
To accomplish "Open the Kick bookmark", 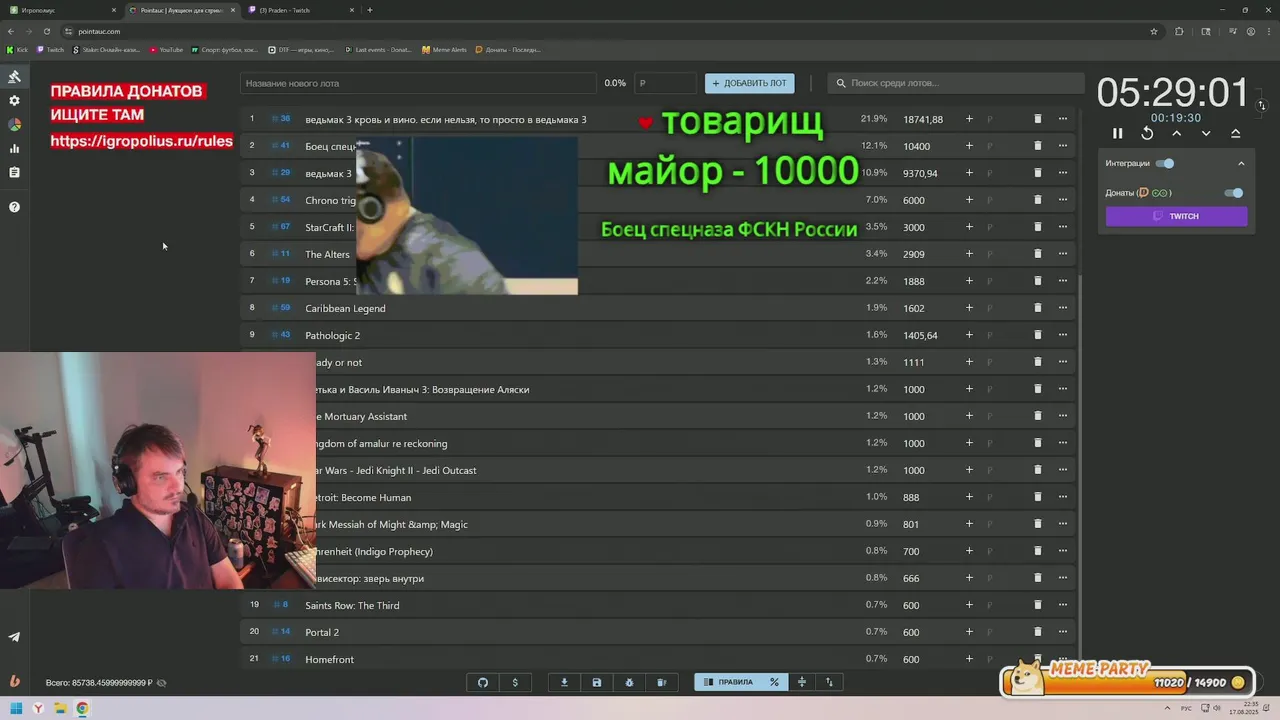I will [18, 49].
